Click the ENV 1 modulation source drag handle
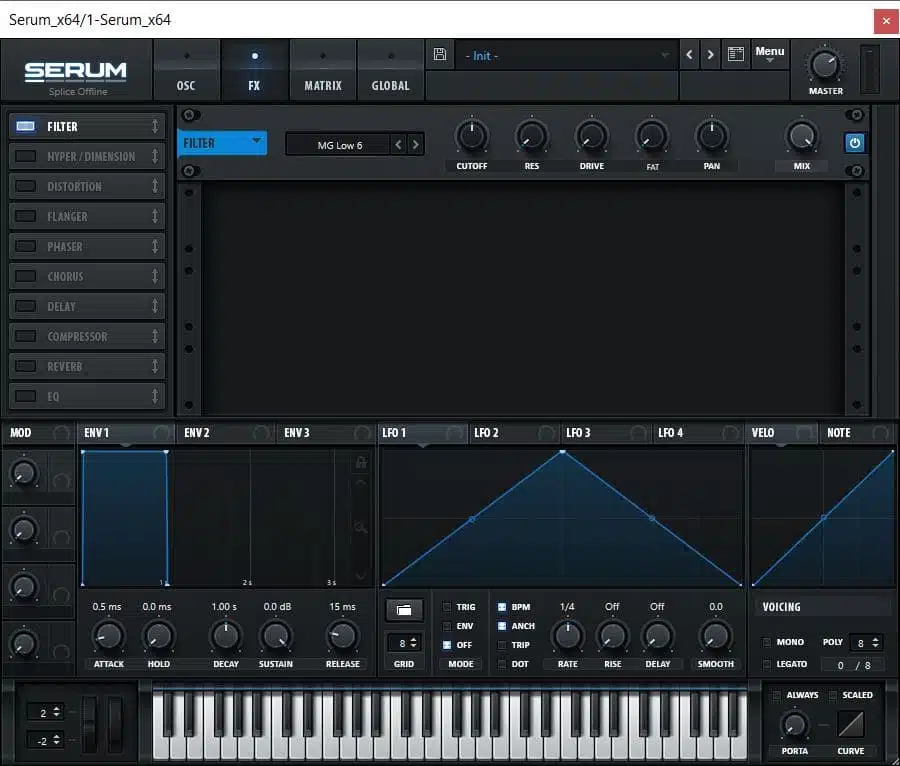The image size is (900, 766). 161,433
